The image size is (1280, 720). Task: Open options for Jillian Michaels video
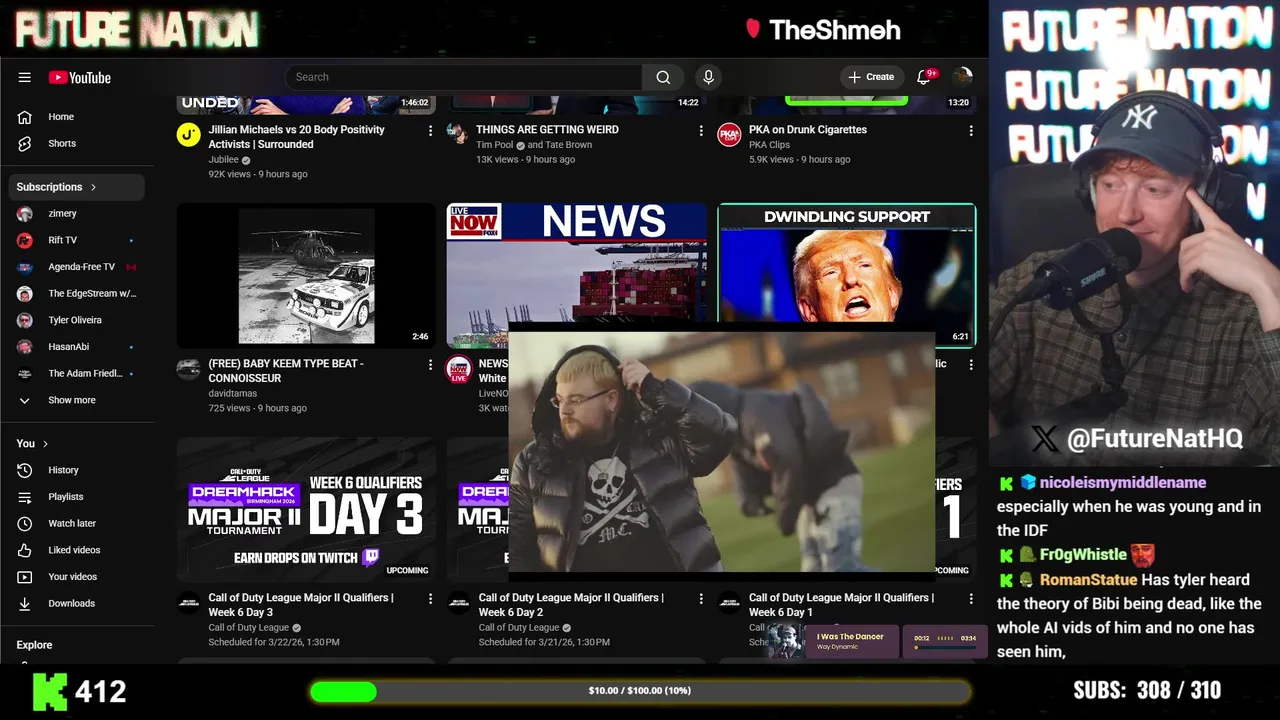click(431, 131)
